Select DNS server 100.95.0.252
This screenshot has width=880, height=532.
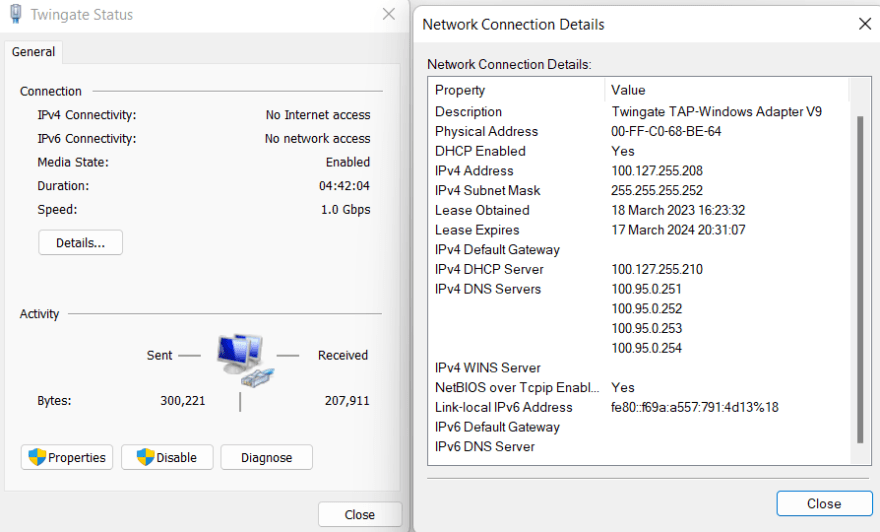(x=647, y=309)
